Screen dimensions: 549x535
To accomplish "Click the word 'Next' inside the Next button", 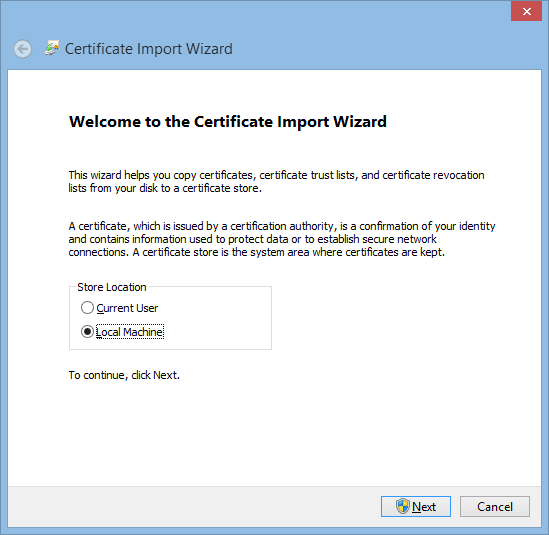I will (x=424, y=507).
